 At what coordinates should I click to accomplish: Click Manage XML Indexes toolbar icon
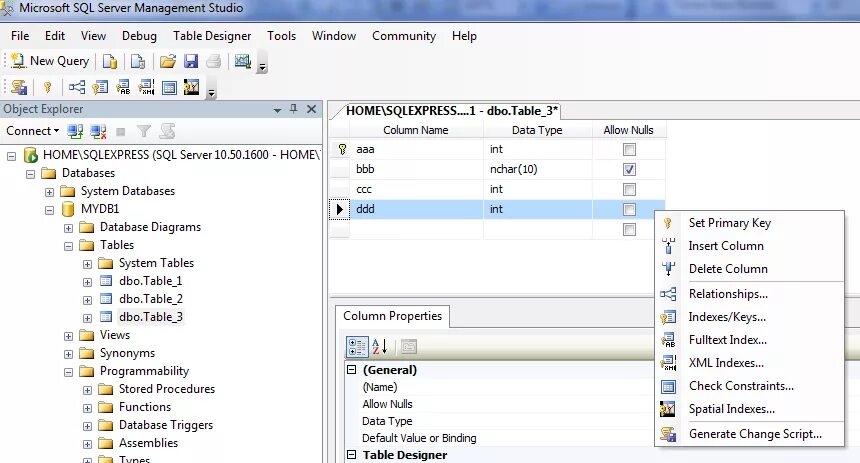coord(146,87)
